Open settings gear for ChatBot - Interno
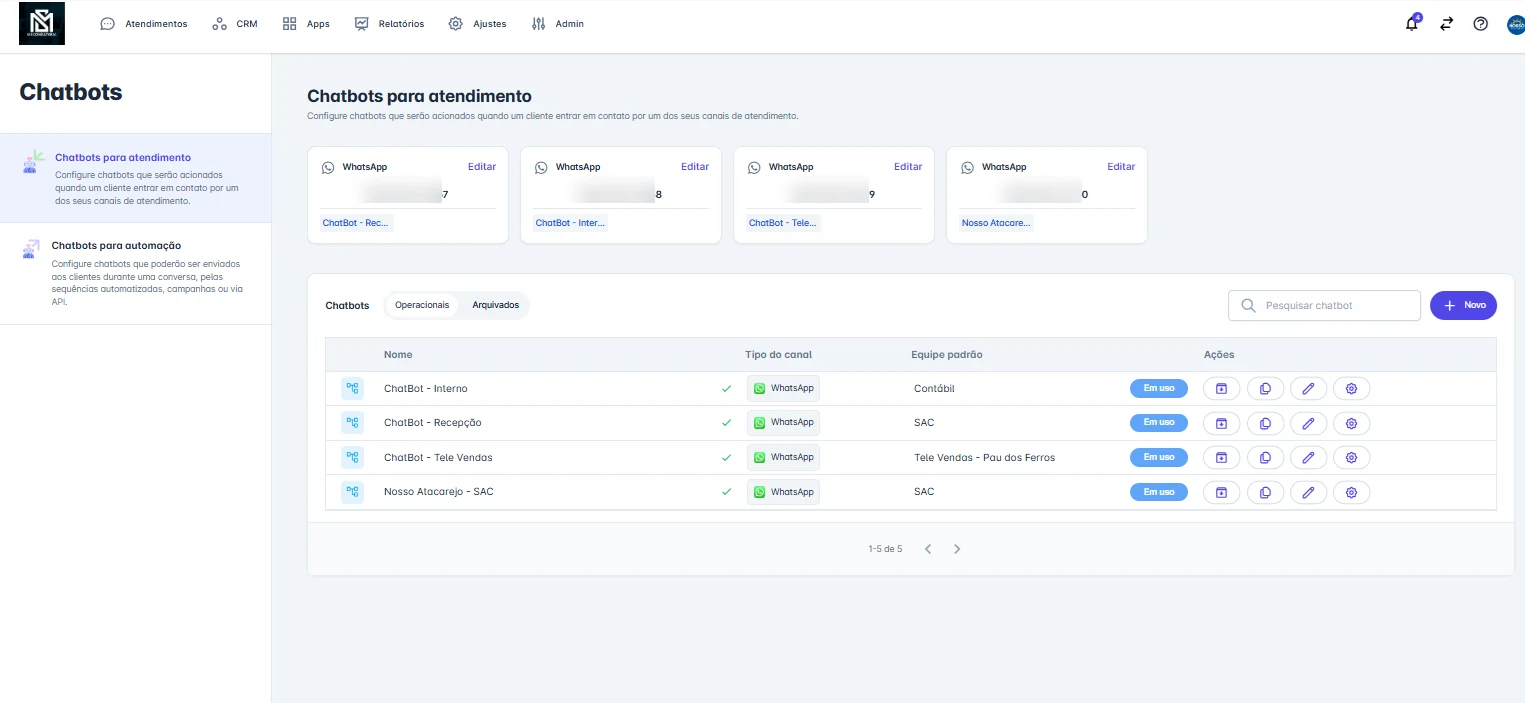 [x=1351, y=389]
